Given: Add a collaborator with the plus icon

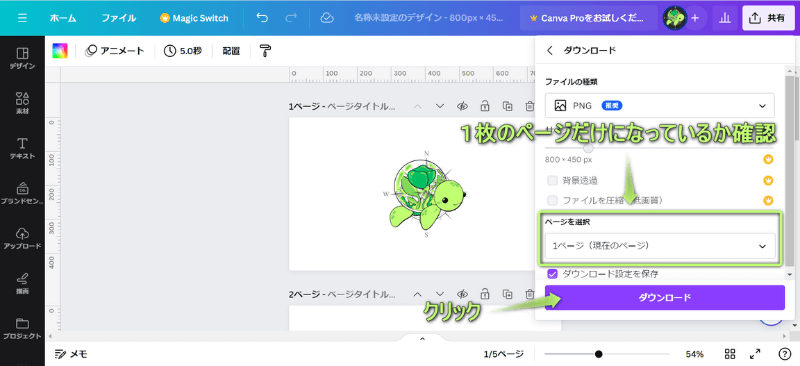Looking at the screenshot, I should (x=695, y=18).
